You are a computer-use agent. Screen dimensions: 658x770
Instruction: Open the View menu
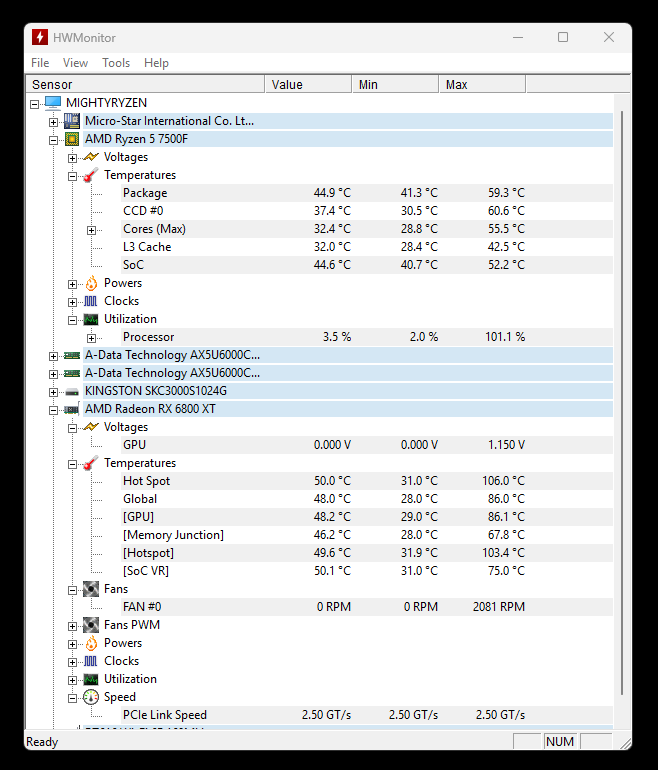coord(75,63)
